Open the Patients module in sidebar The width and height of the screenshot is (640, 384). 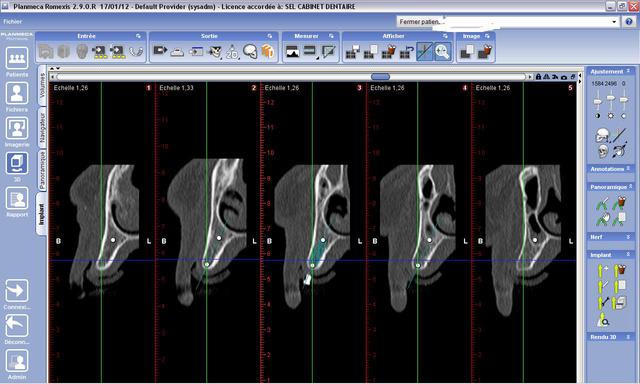tap(17, 58)
